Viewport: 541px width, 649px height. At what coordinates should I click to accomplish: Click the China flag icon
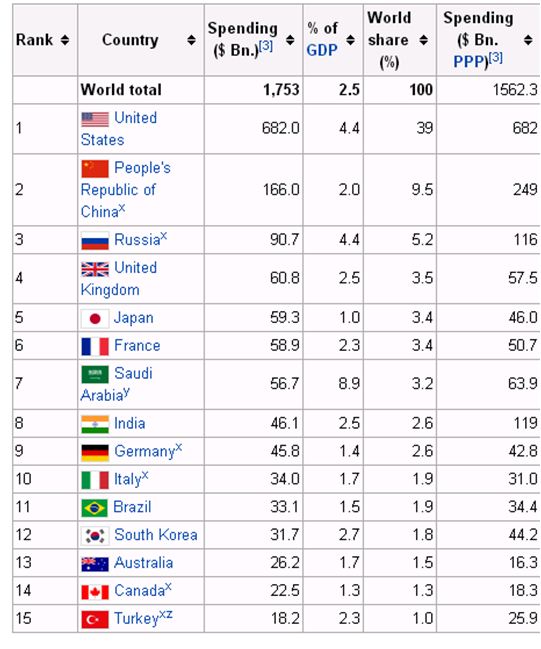pyautogui.click(x=95, y=168)
